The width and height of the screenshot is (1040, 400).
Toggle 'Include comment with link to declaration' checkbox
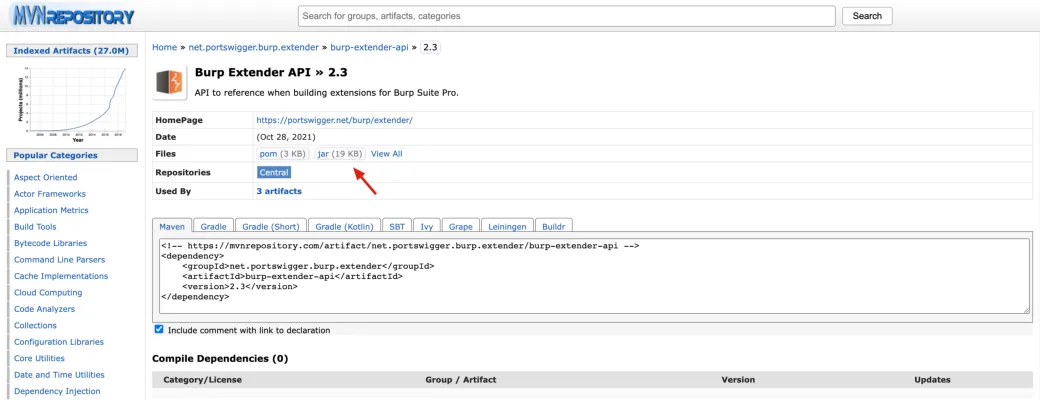159,329
